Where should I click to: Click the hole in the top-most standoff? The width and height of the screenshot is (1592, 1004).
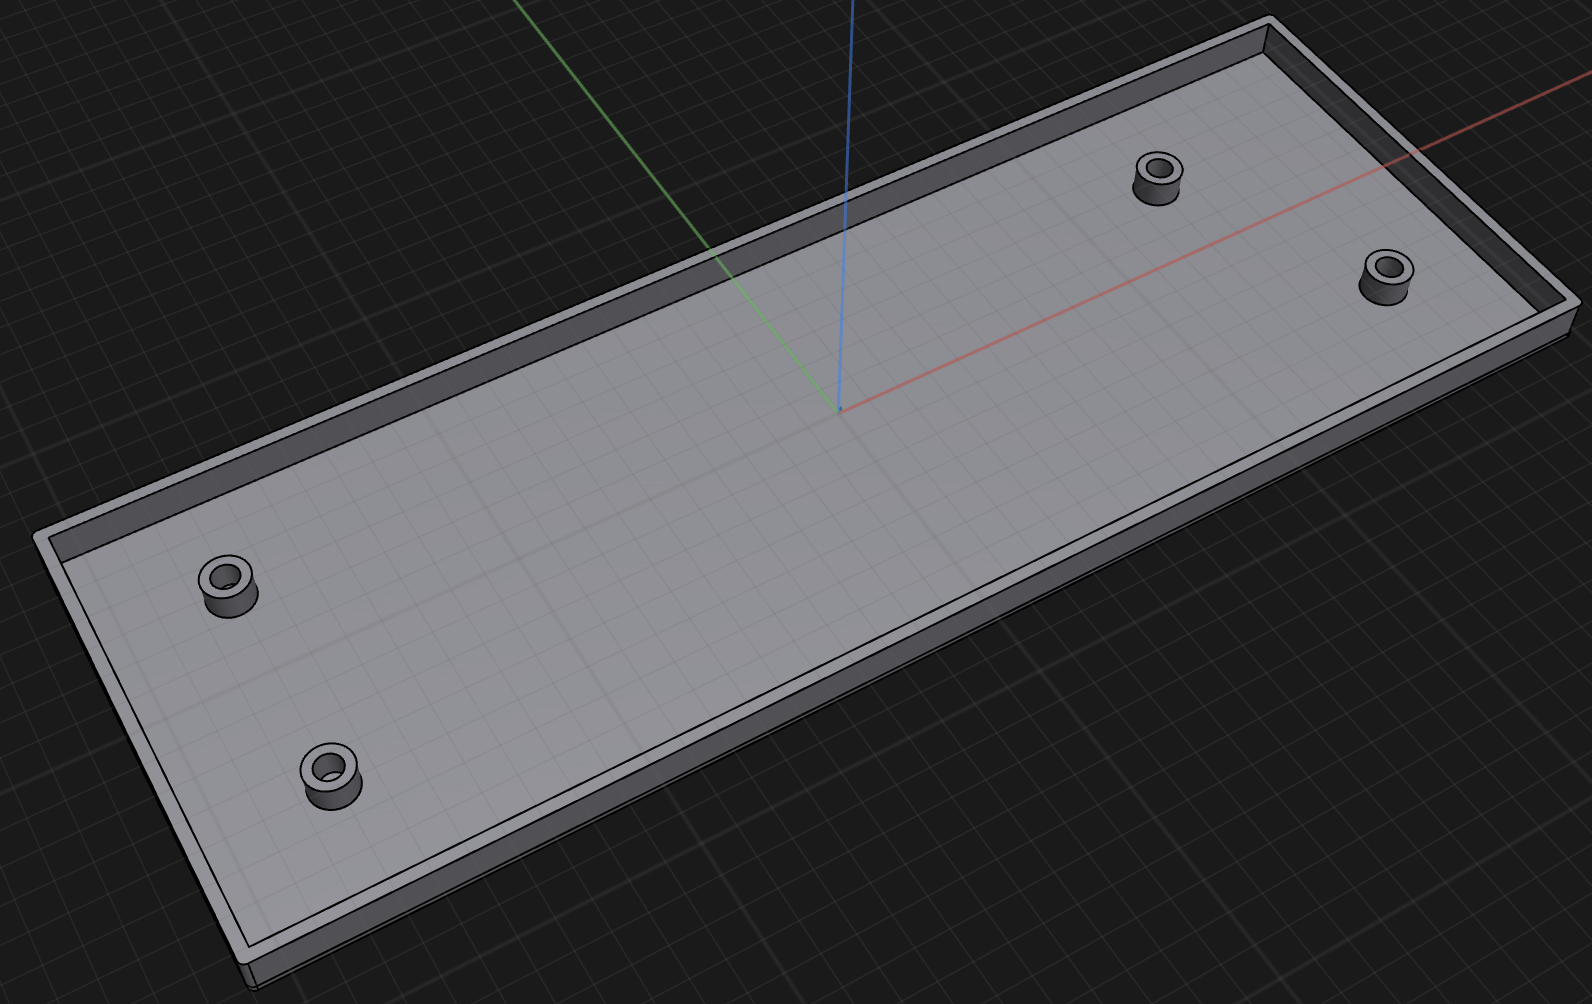click(x=1159, y=167)
